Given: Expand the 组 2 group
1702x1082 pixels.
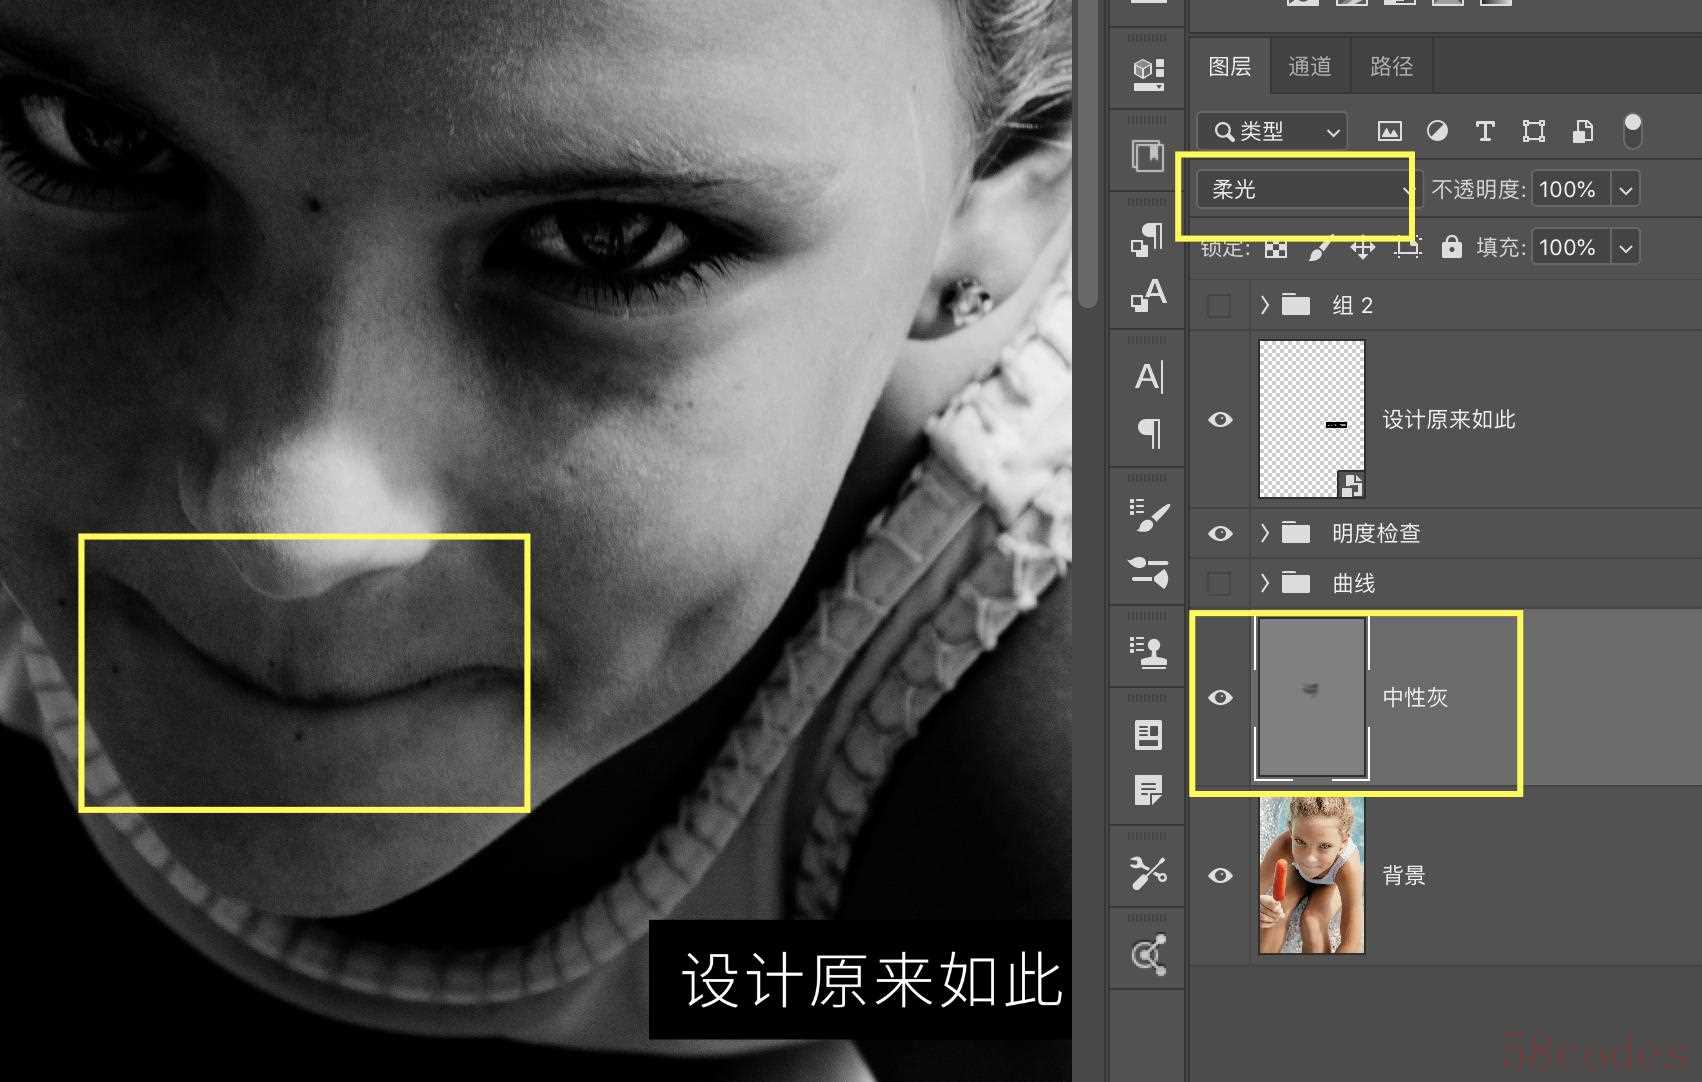Looking at the screenshot, I should coord(1265,304).
